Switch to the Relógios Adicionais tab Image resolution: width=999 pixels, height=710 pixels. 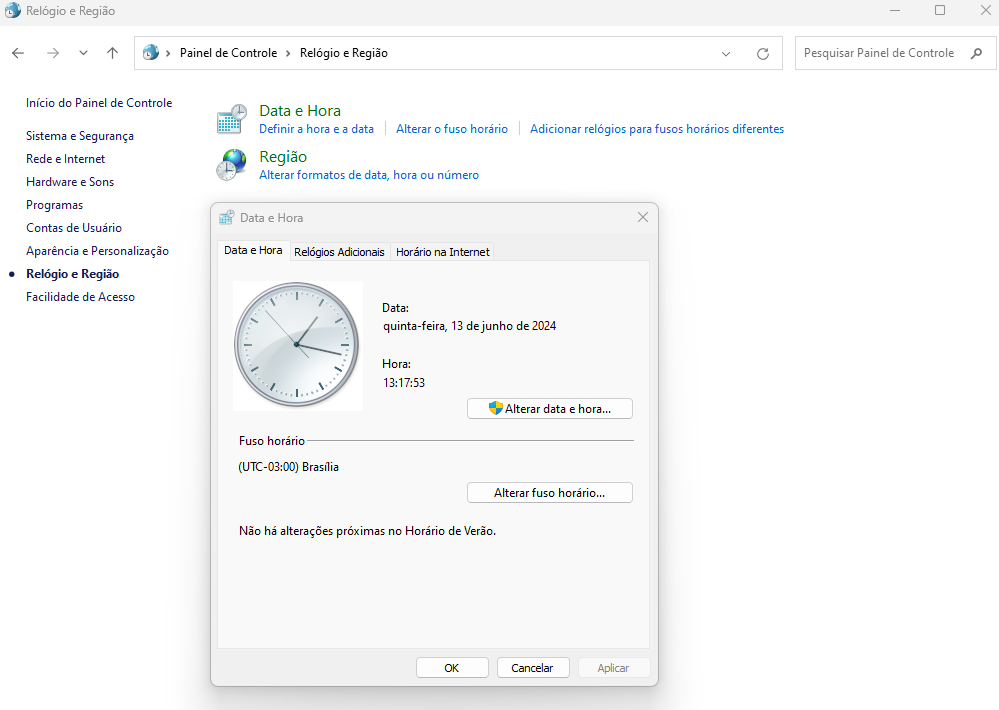pyautogui.click(x=339, y=252)
